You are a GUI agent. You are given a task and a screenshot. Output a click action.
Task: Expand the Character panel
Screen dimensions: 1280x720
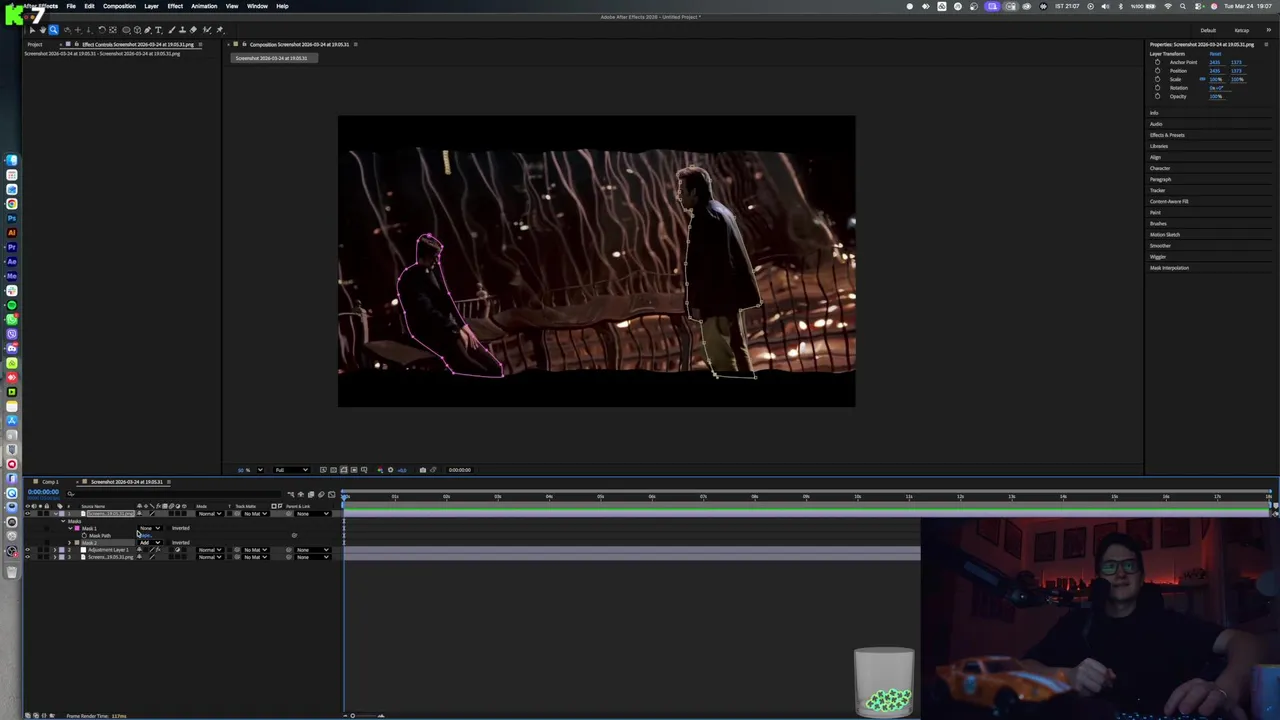tap(1159, 168)
